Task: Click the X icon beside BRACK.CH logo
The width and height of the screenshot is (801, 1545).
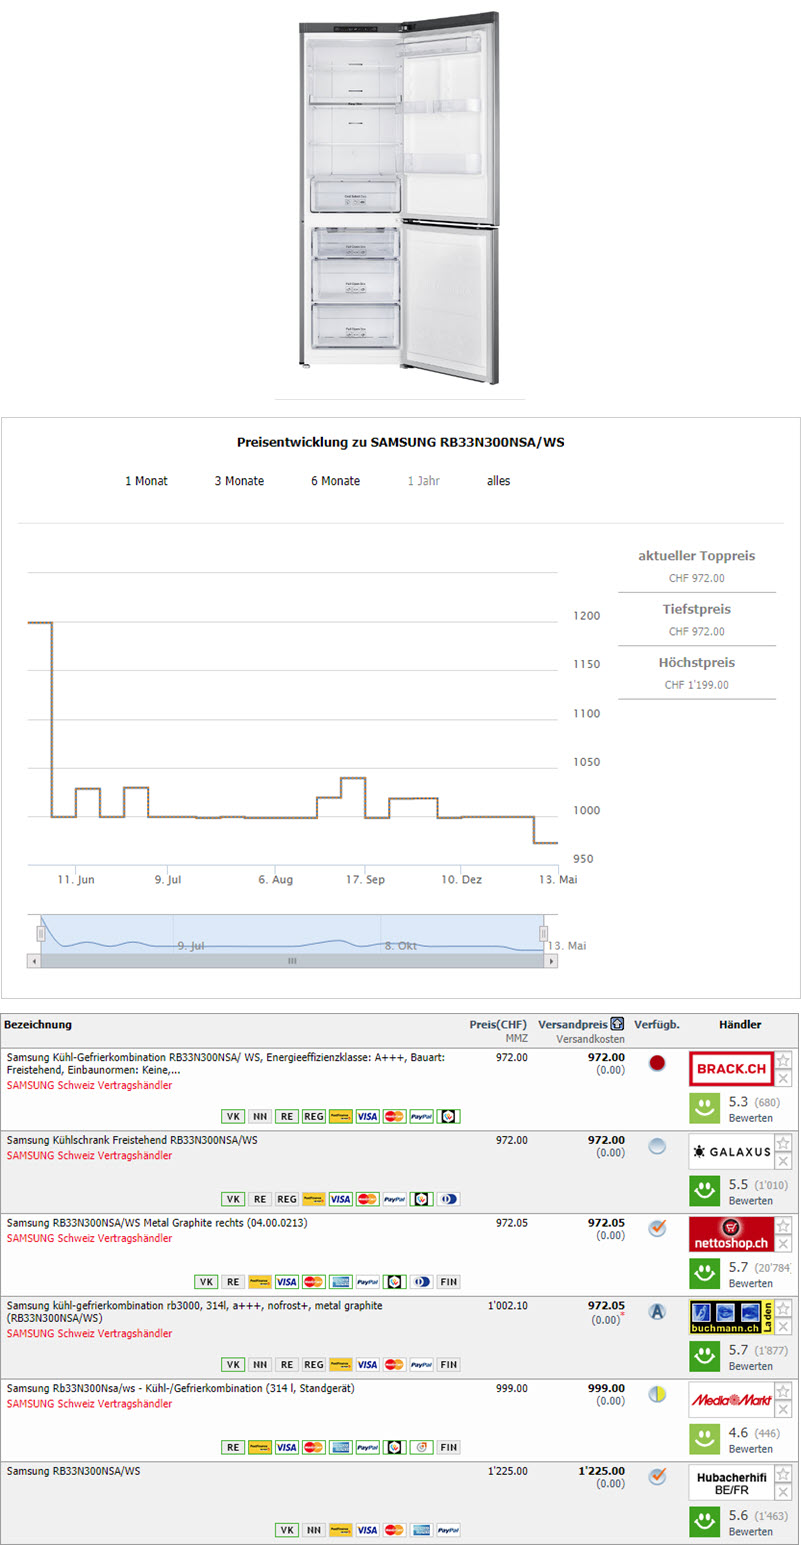Action: 784,1078
